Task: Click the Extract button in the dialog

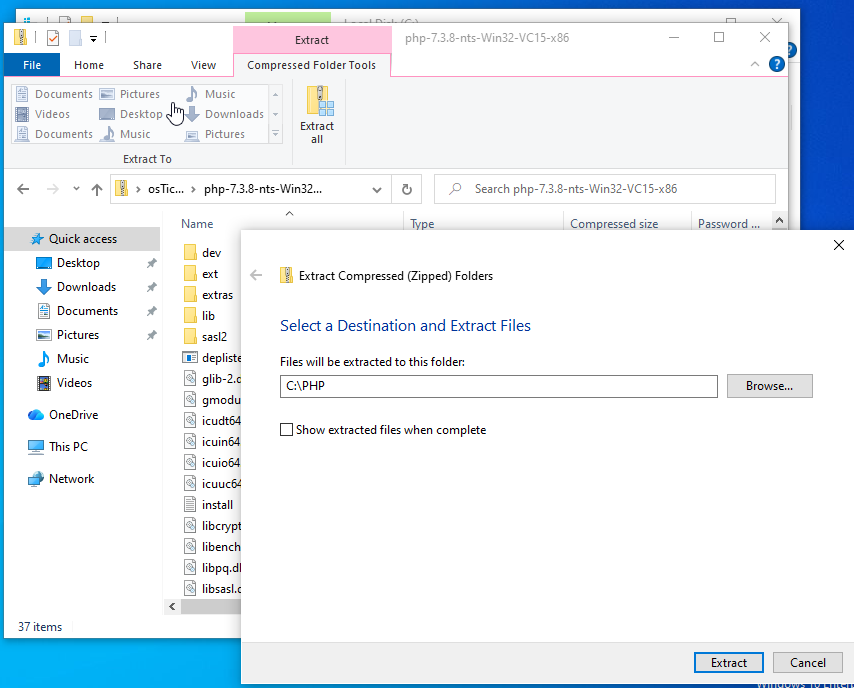Action: point(729,662)
